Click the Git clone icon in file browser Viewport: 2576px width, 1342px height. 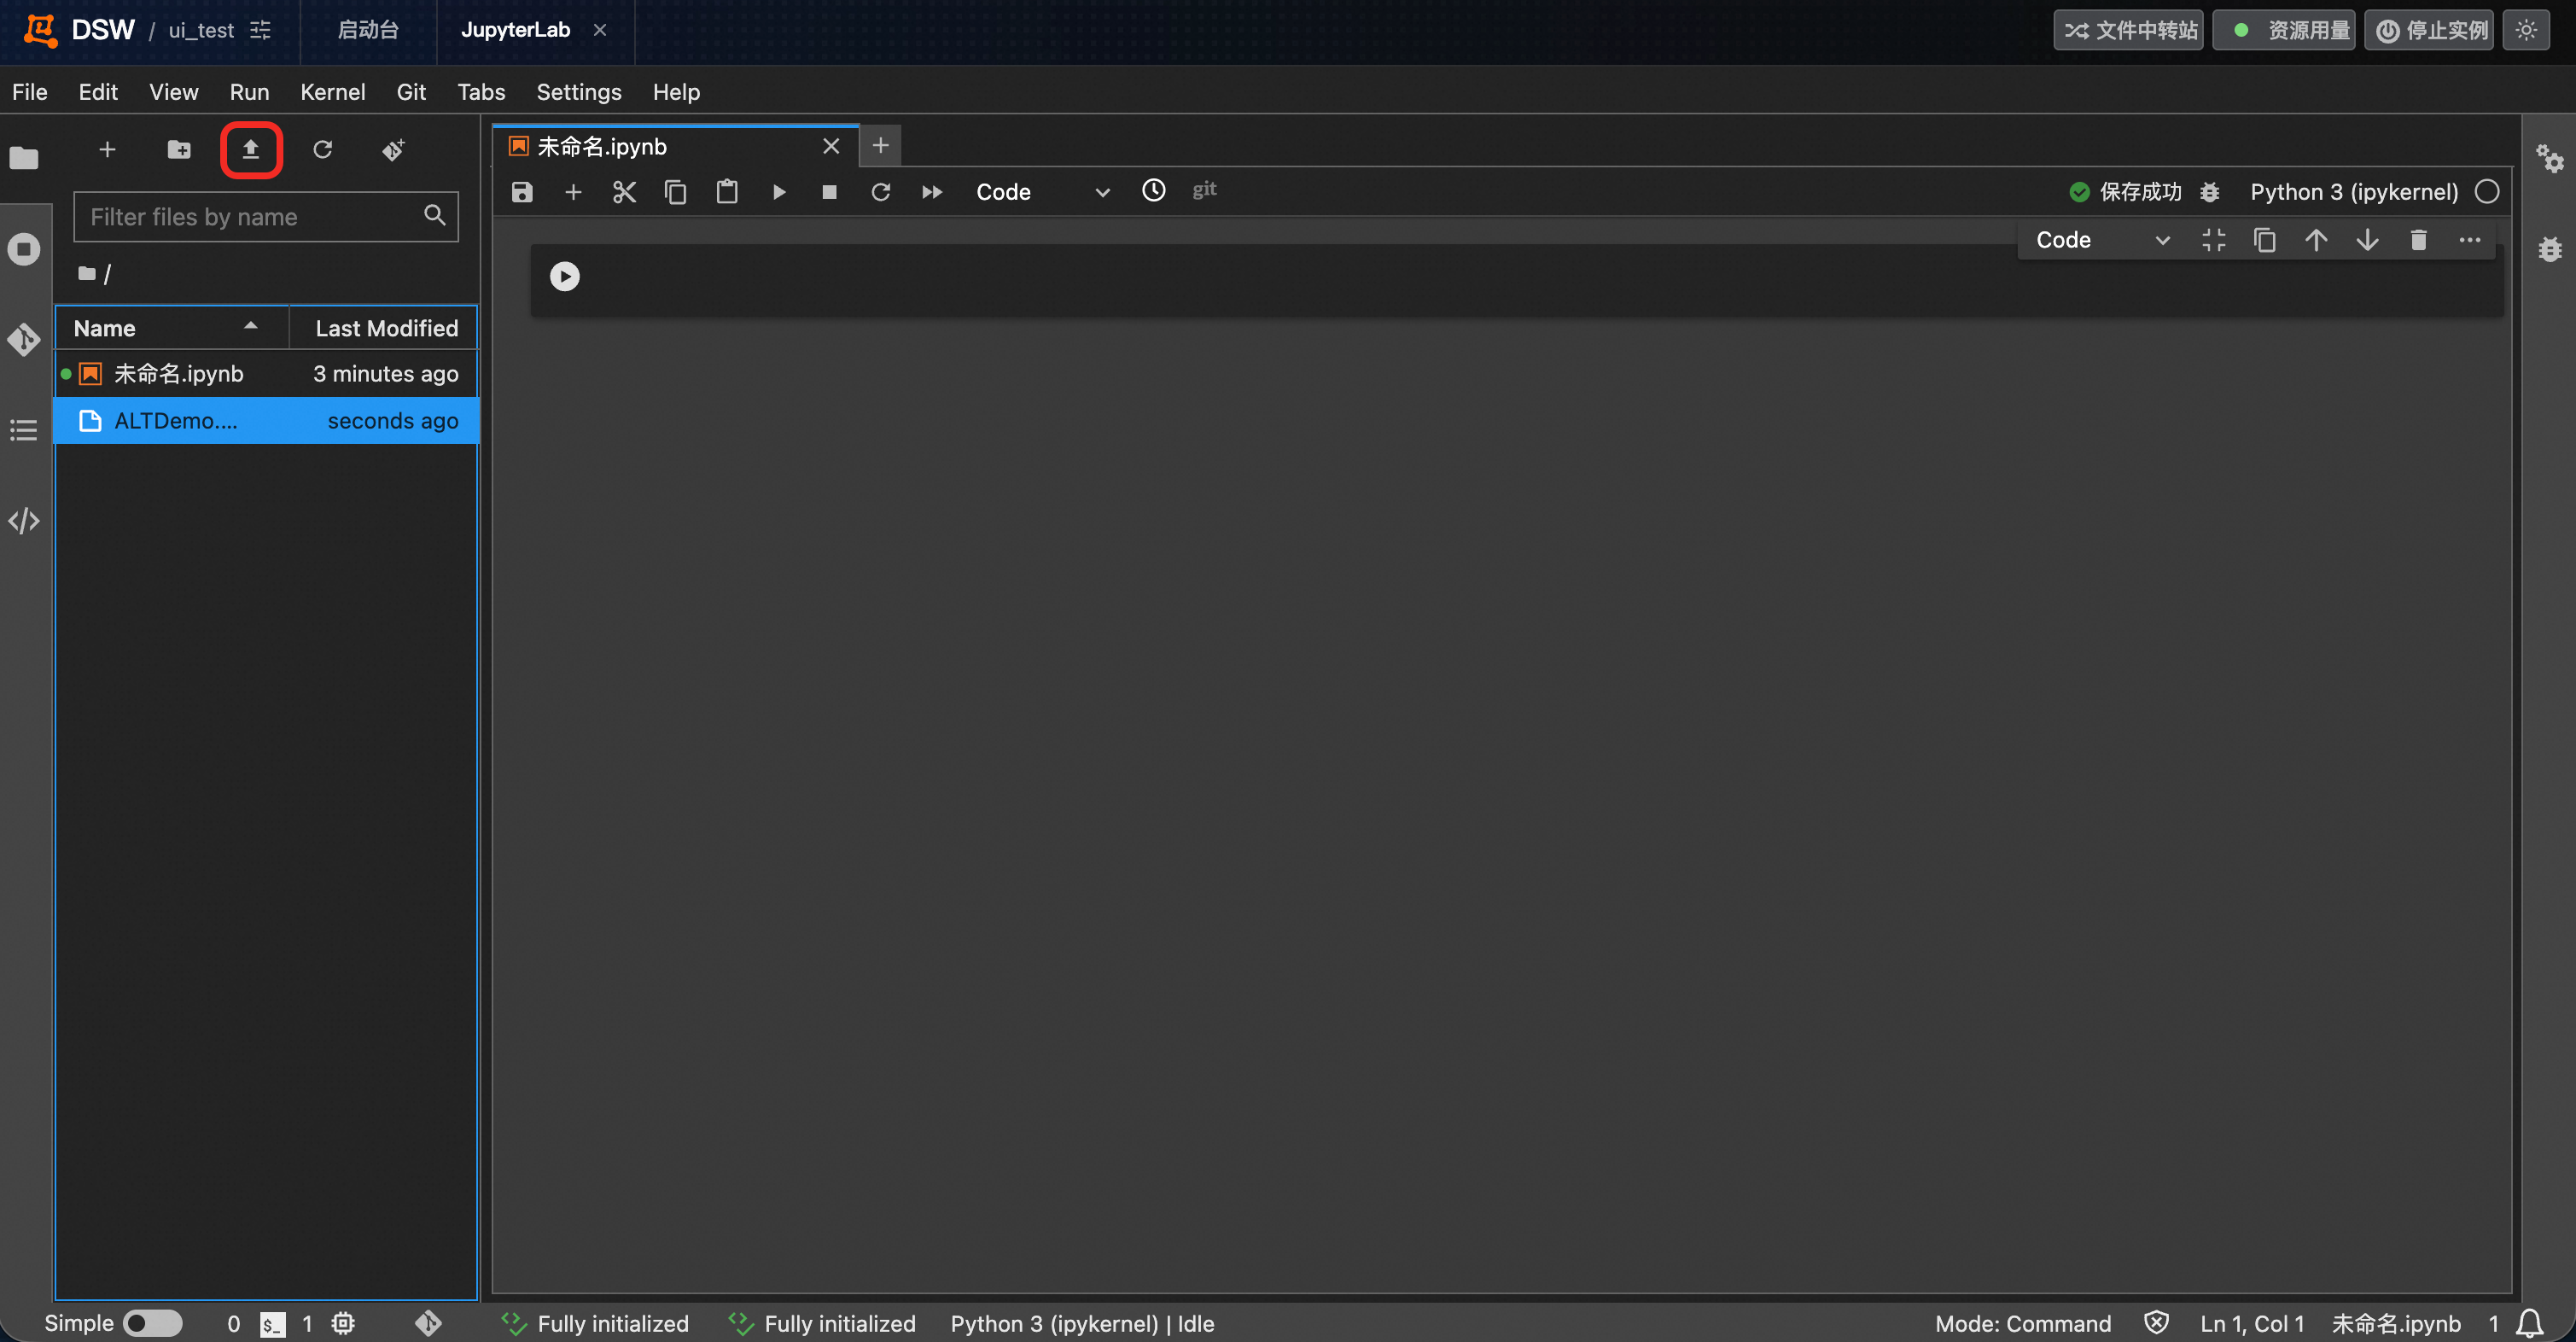point(394,150)
